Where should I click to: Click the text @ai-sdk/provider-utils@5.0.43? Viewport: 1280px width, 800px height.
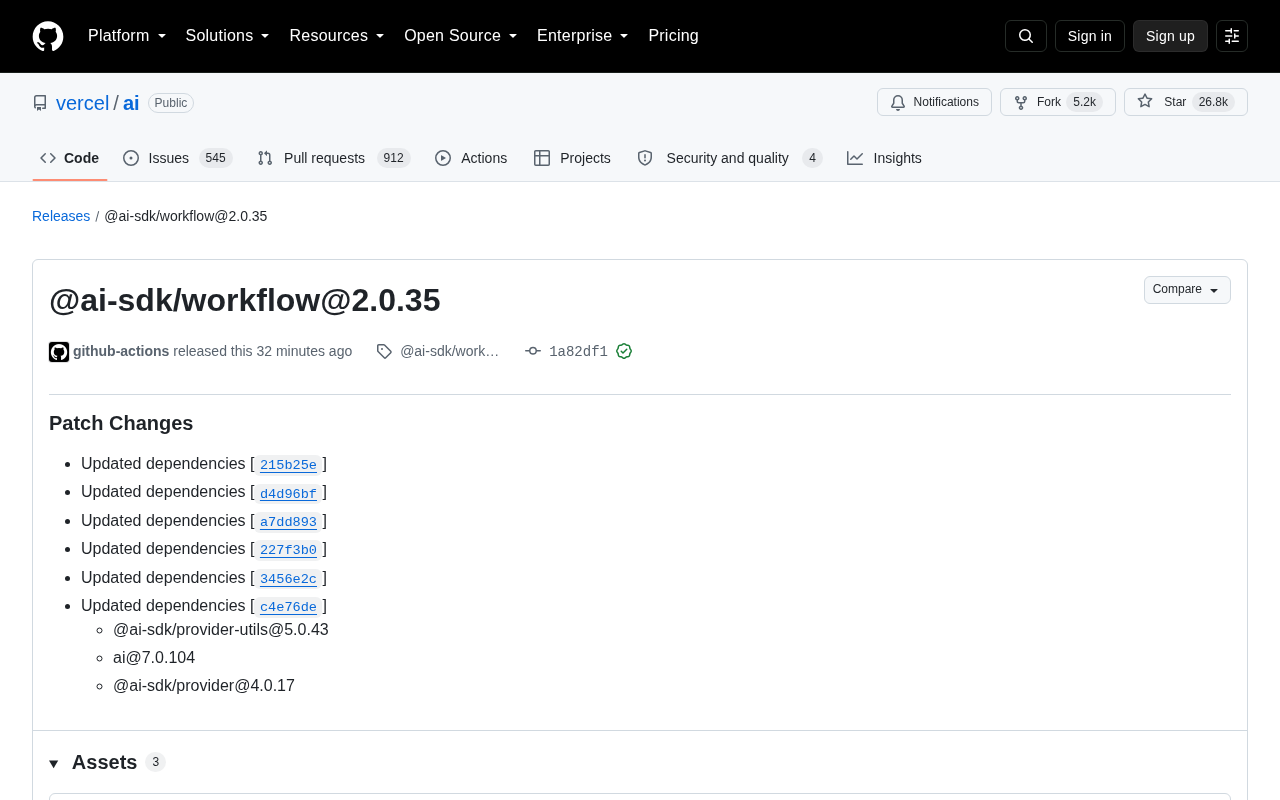coord(221,630)
